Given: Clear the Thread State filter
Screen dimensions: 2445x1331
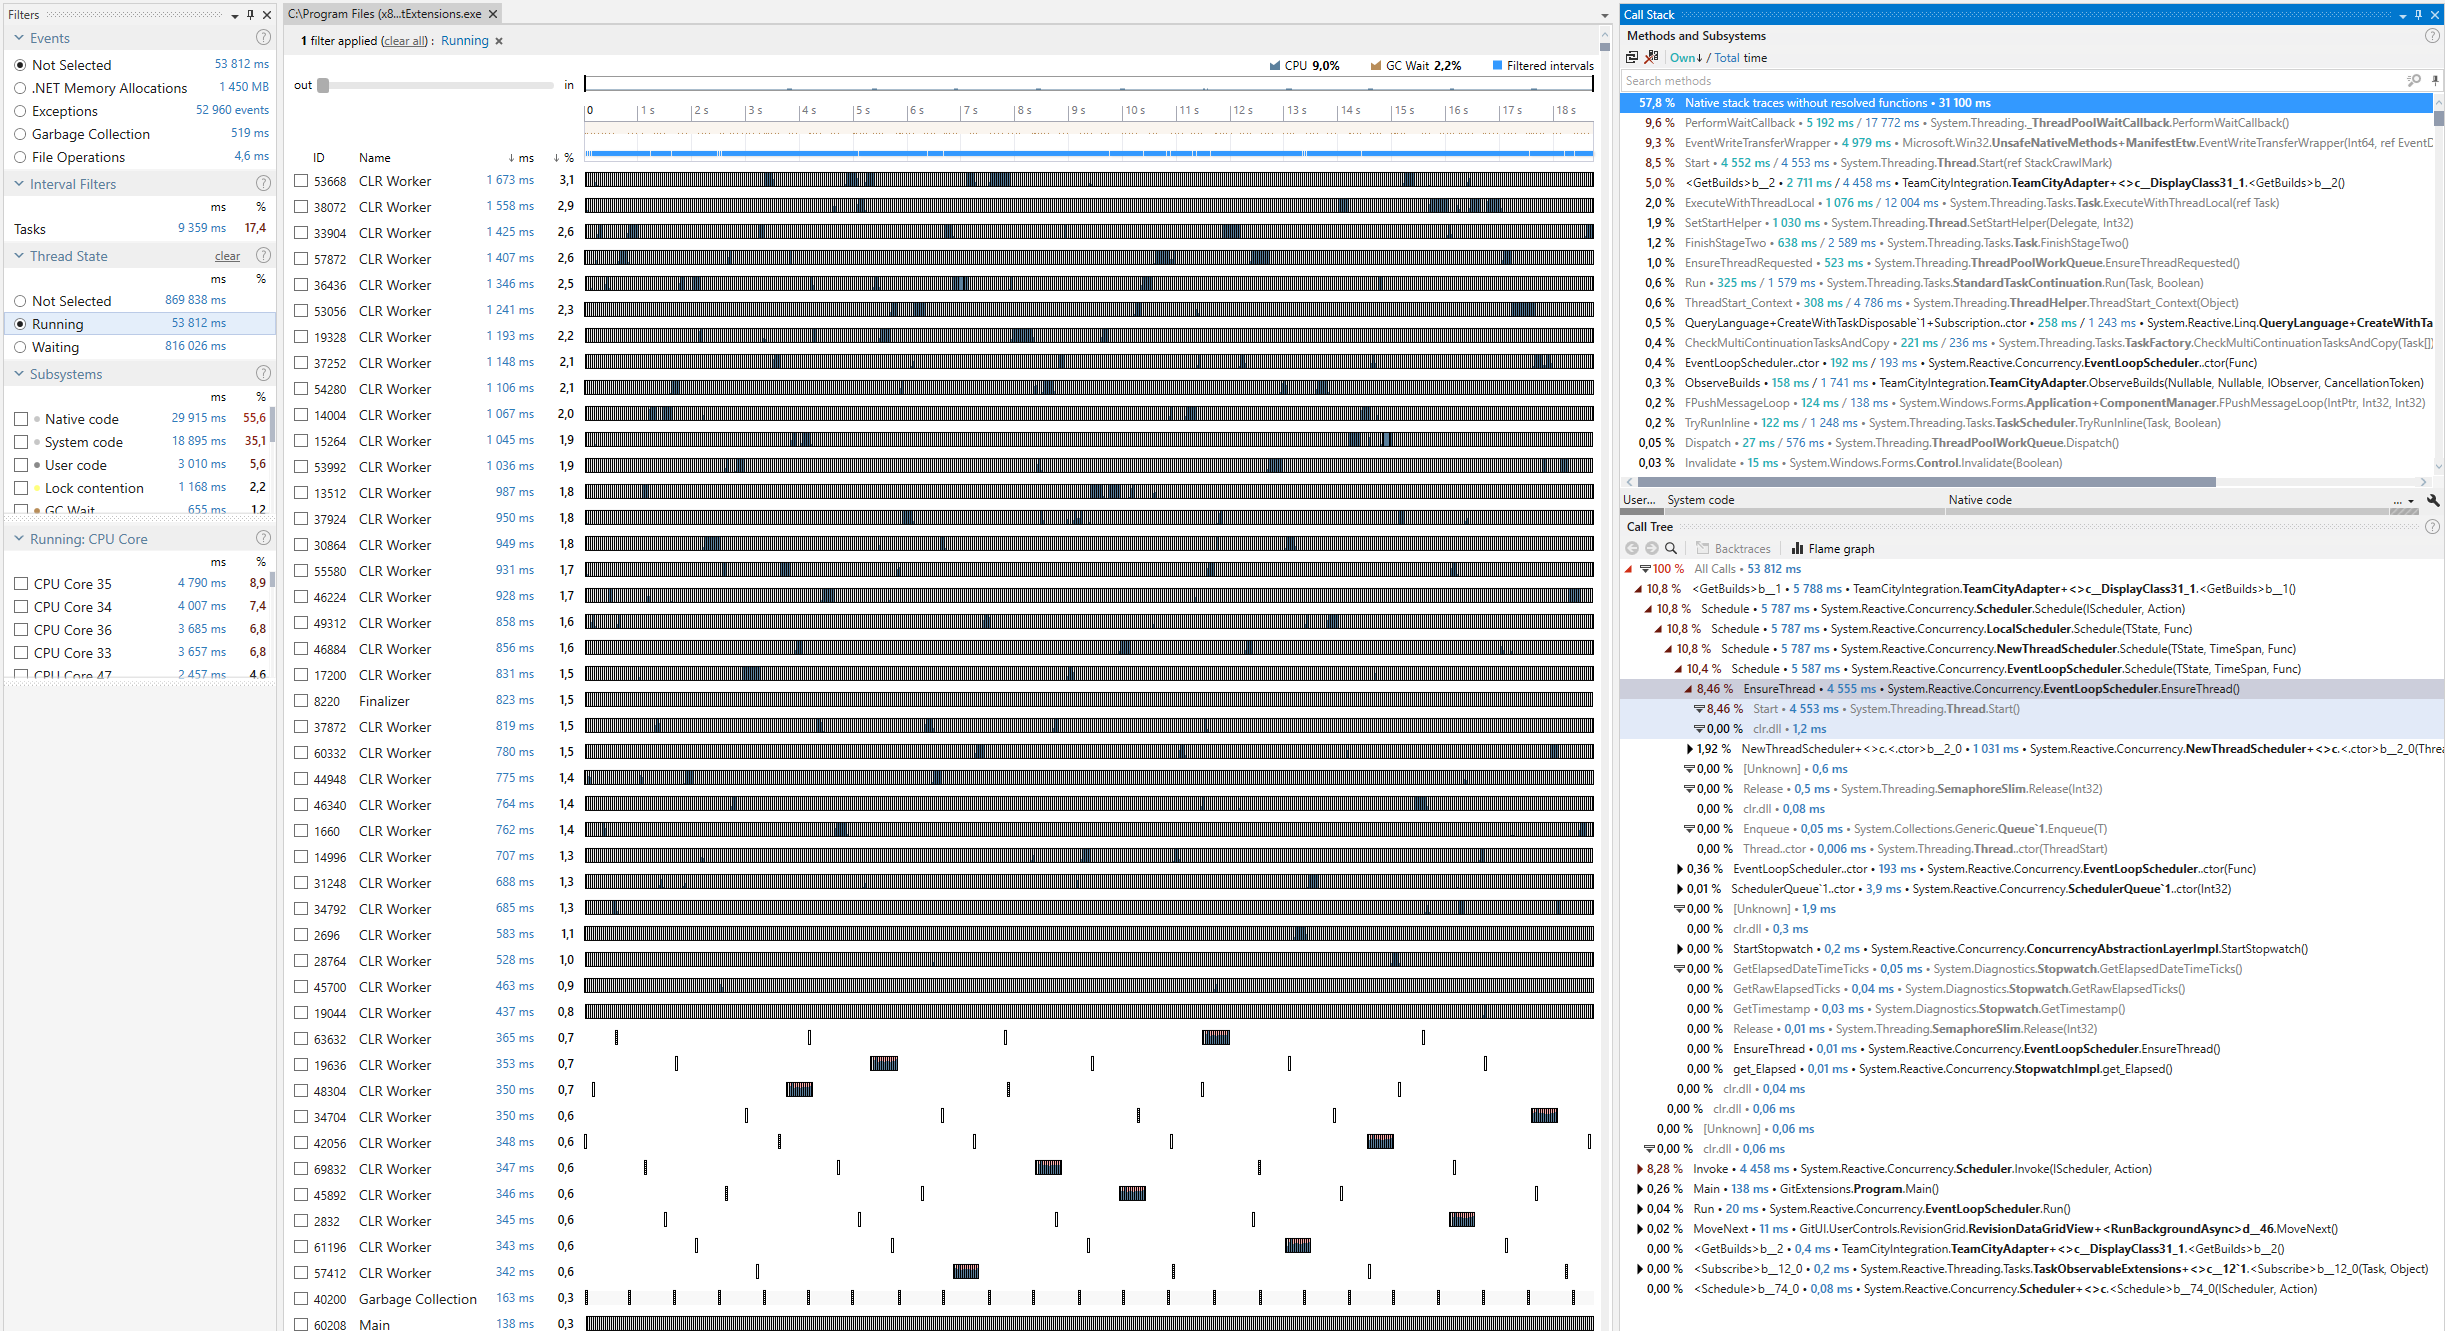Looking at the screenshot, I should (x=227, y=256).
